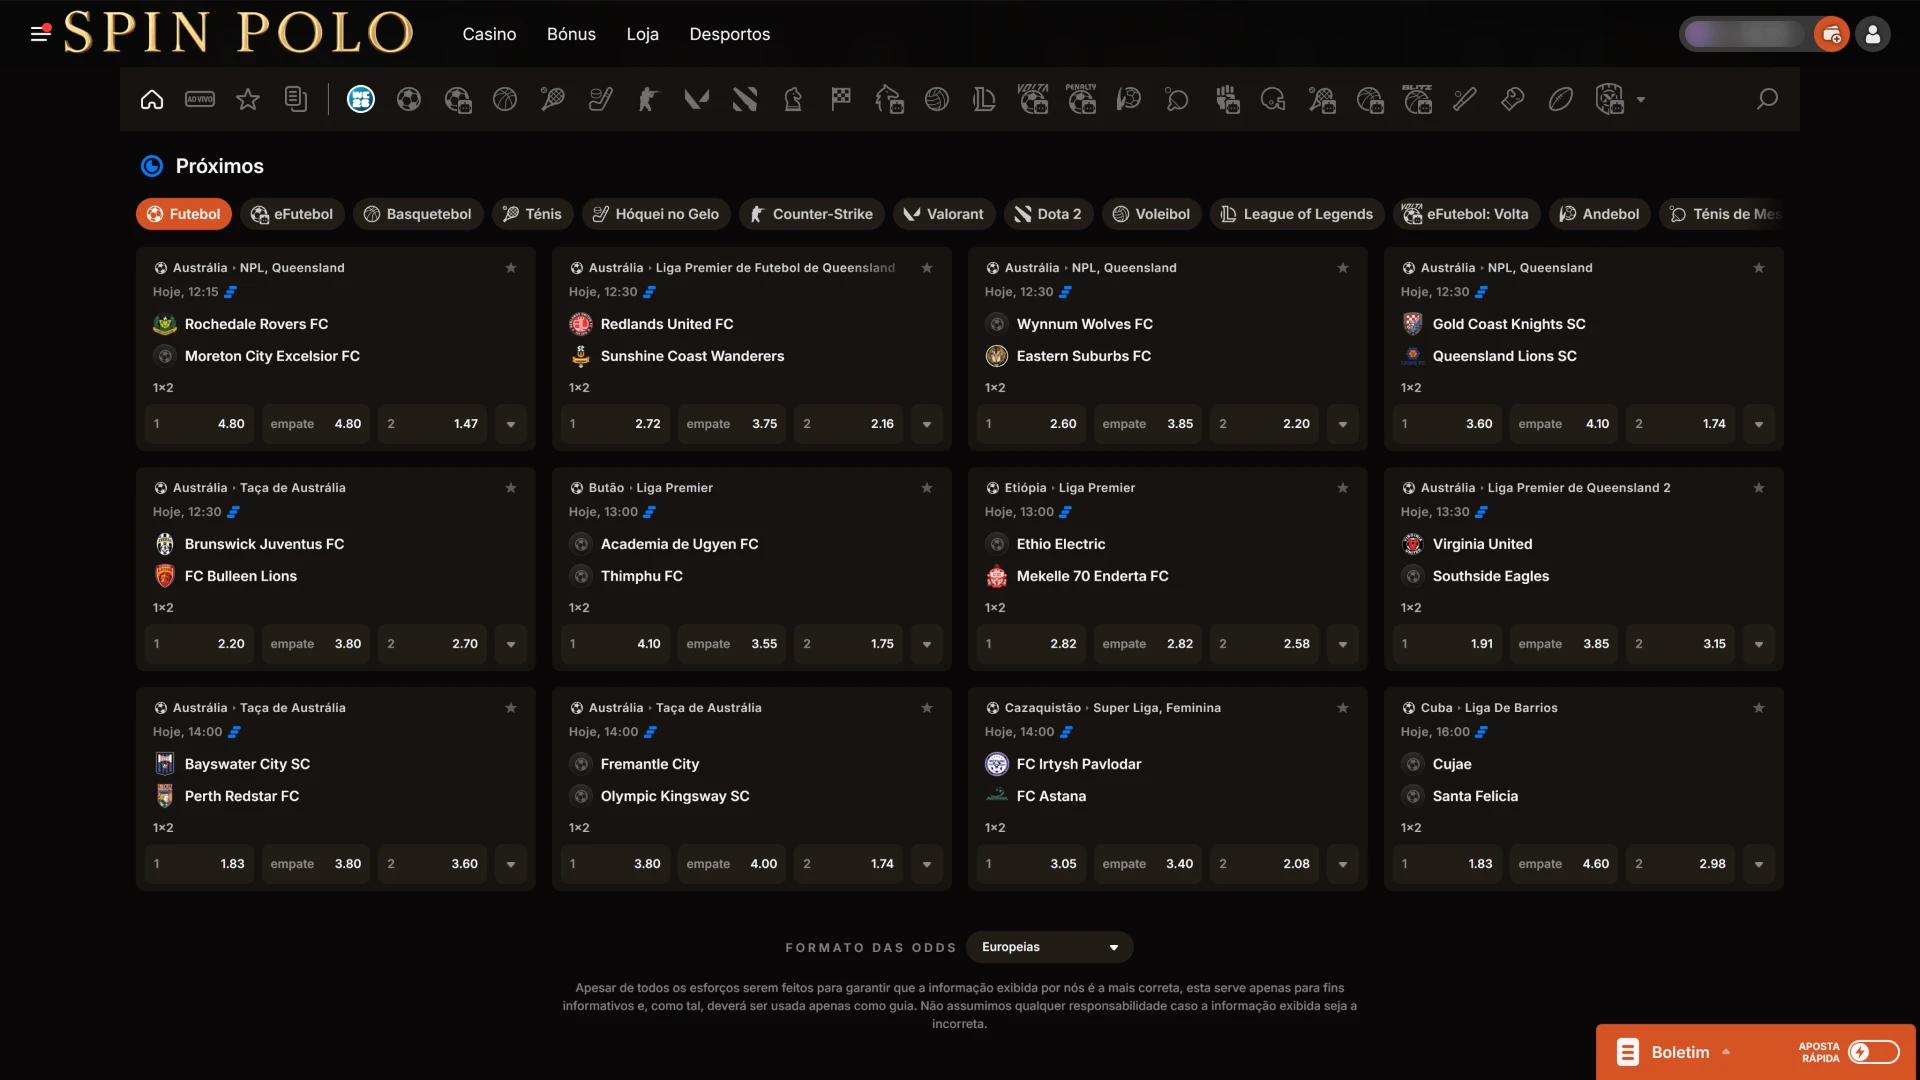1920x1080 pixels.
Task: Select the rugby ball icon in toolbar
Action: [x=1561, y=99]
